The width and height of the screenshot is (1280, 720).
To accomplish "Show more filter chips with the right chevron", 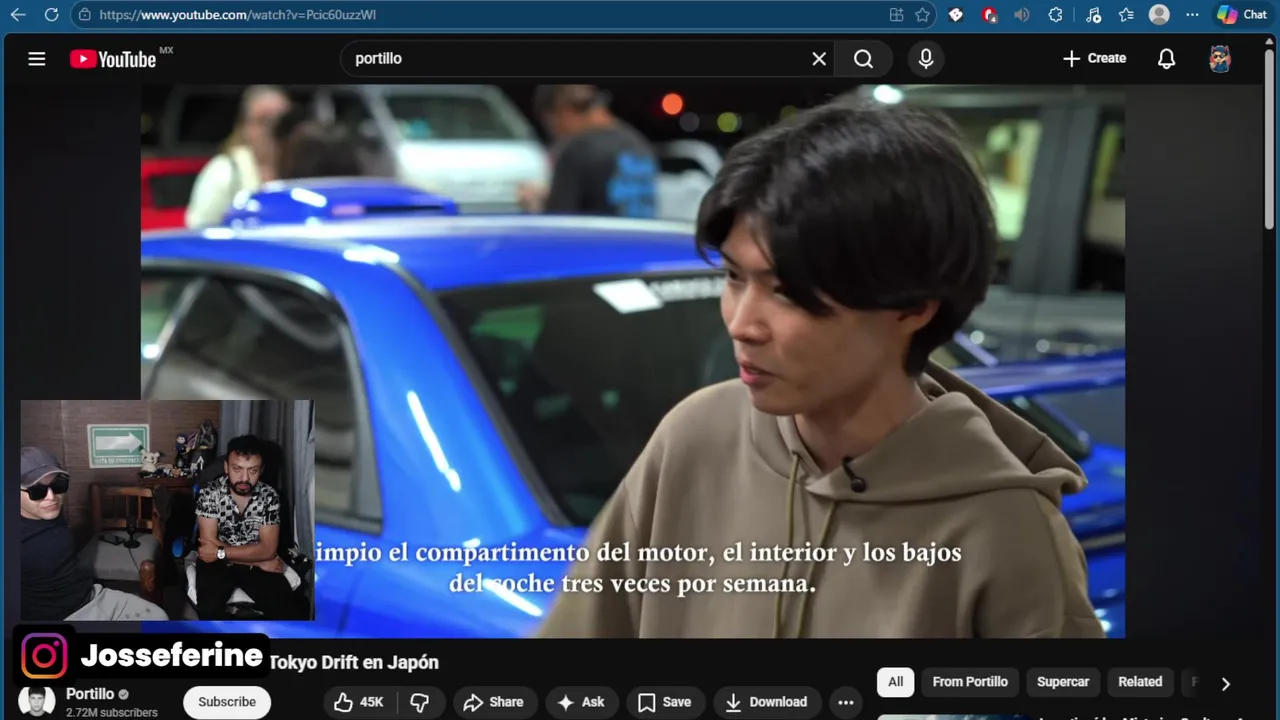I will point(1225,683).
